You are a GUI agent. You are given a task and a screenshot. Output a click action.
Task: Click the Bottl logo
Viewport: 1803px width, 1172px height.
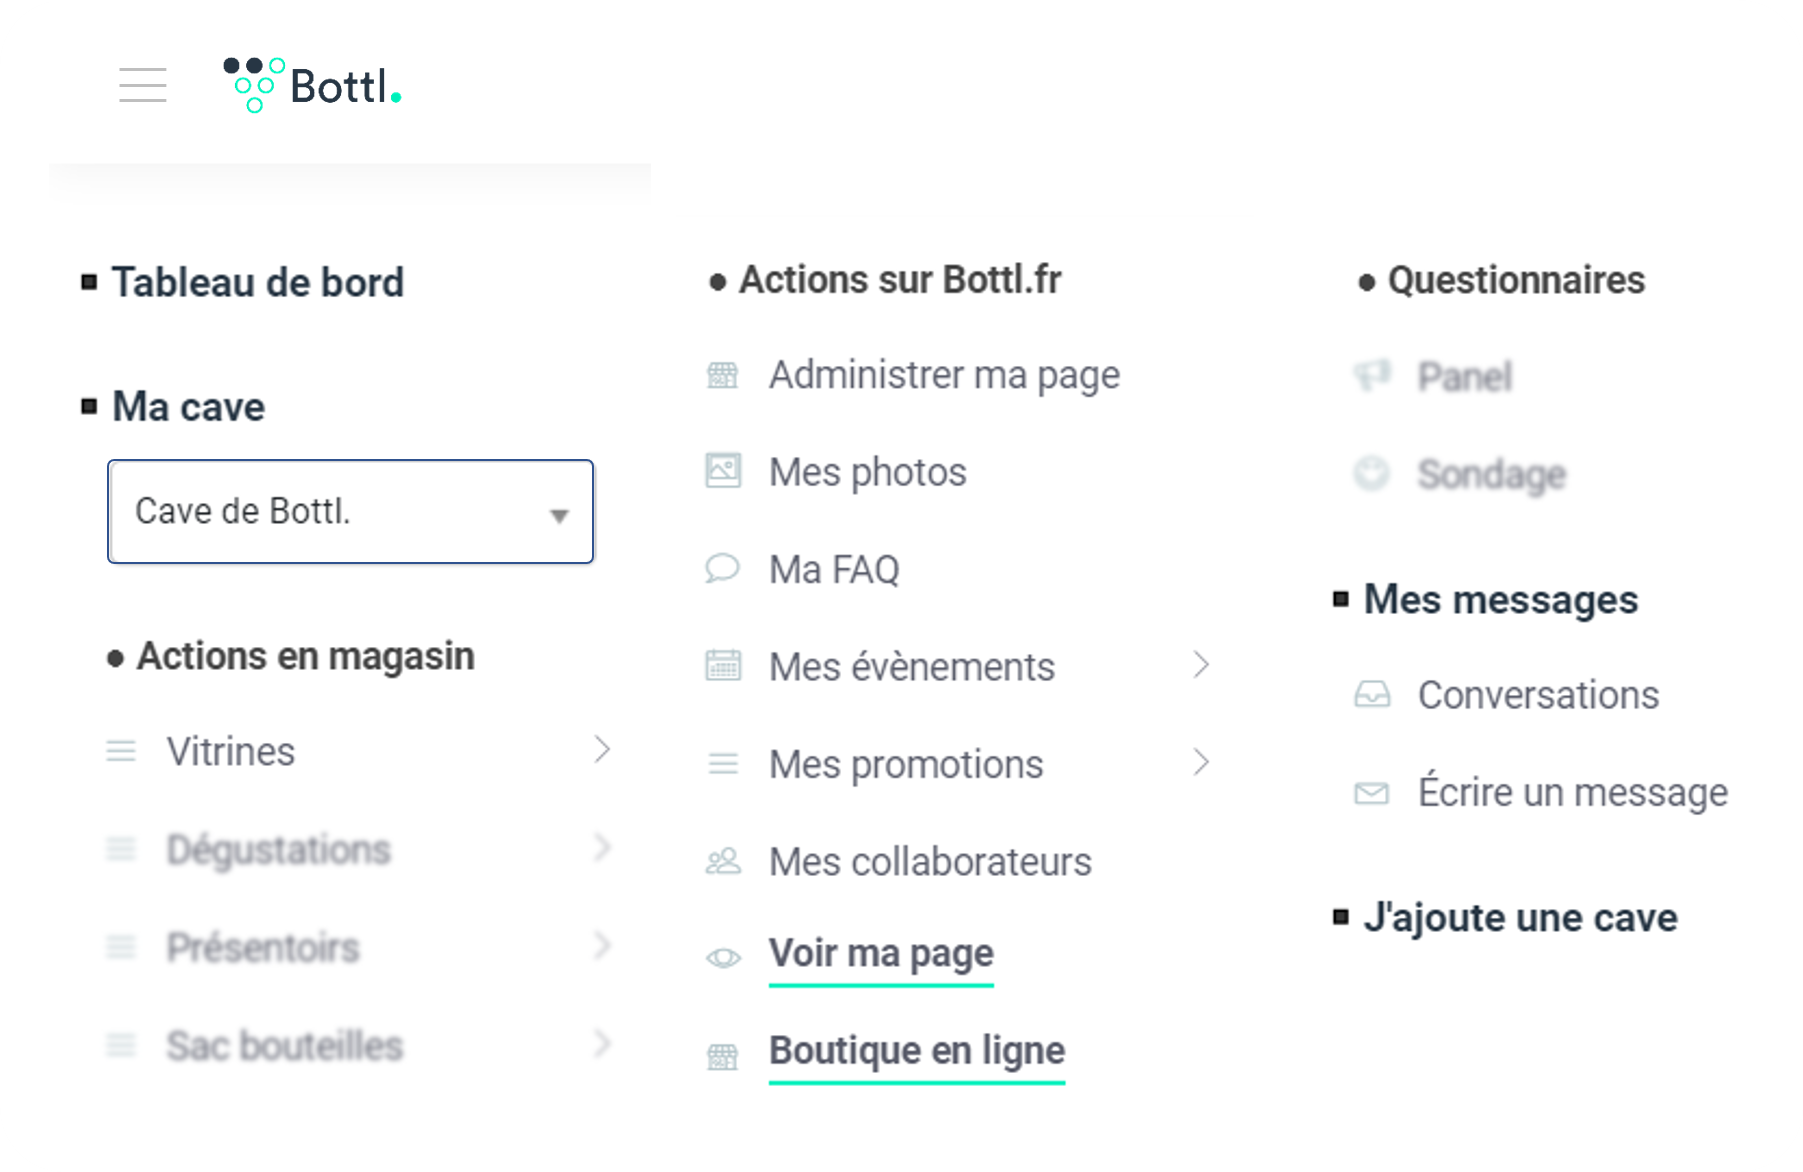pyautogui.click(x=312, y=85)
